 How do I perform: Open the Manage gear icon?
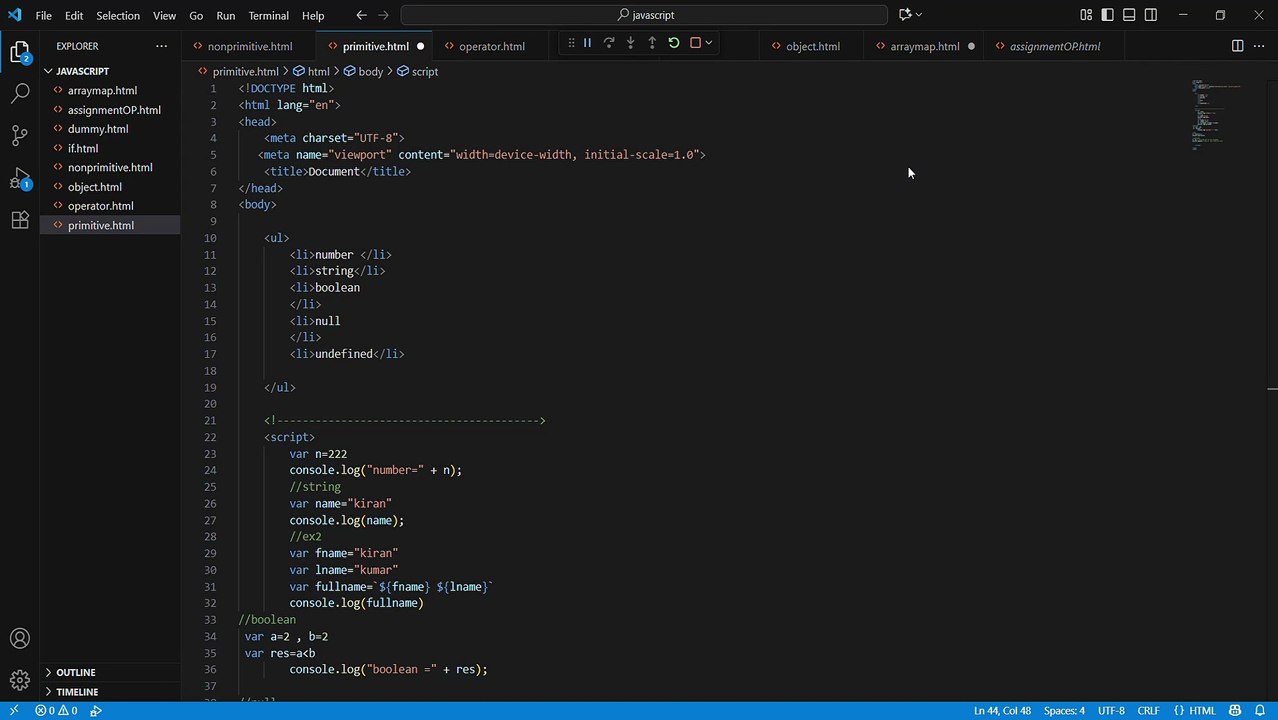point(20,681)
